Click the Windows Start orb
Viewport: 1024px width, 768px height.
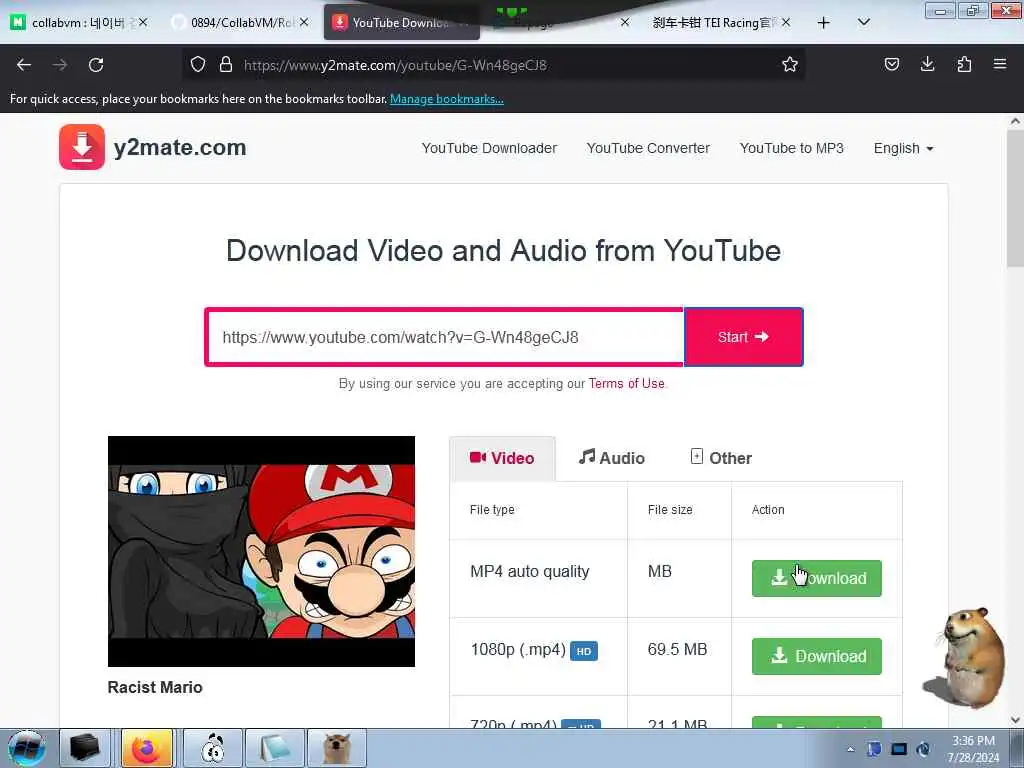pyautogui.click(x=26, y=748)
